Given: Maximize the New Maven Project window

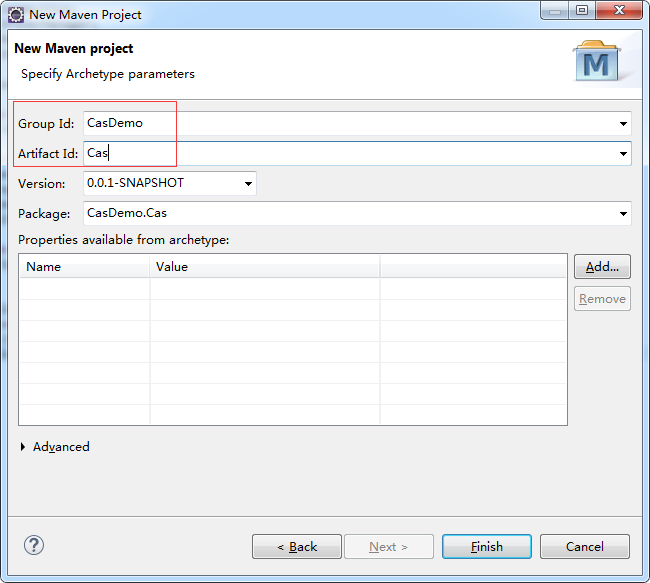Looking at the screenshot, I should click(582, 10).
